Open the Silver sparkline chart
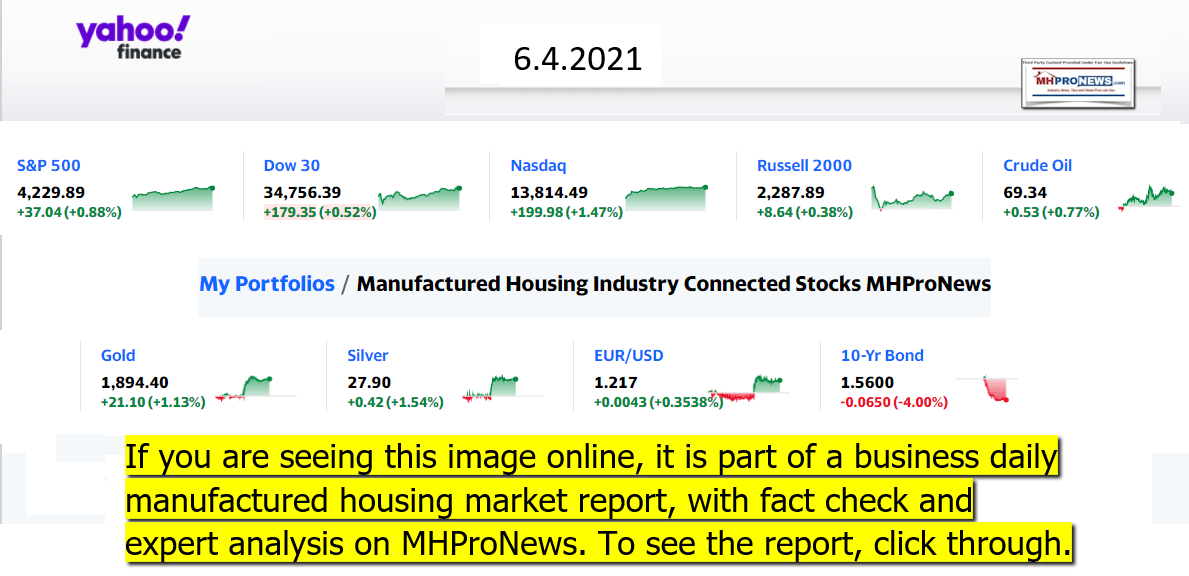Viewport: 1189px width, 576px height. tap(490, 387)
